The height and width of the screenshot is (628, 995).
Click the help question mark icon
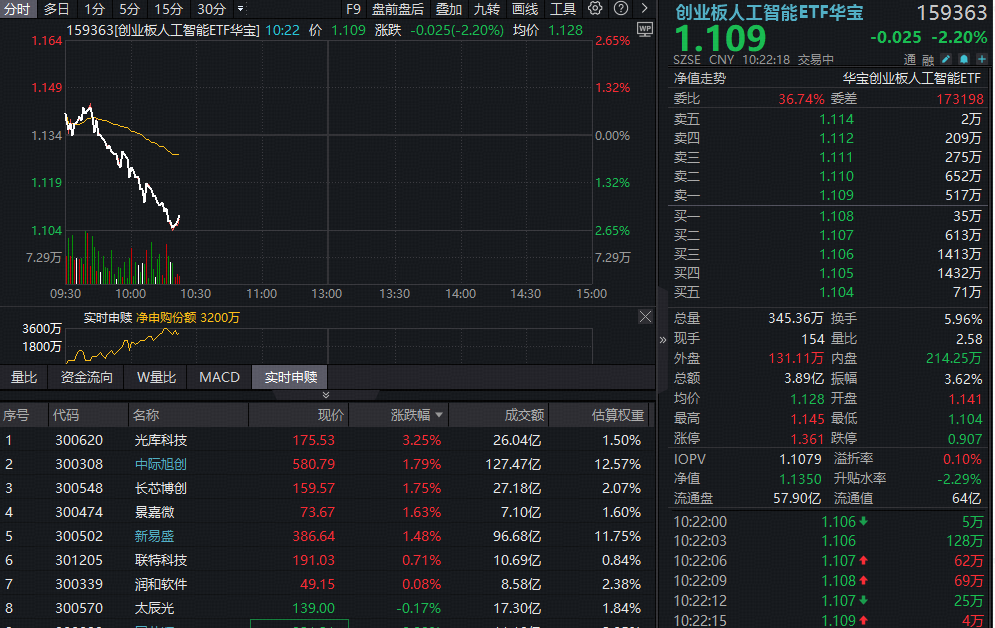(621, 9)
